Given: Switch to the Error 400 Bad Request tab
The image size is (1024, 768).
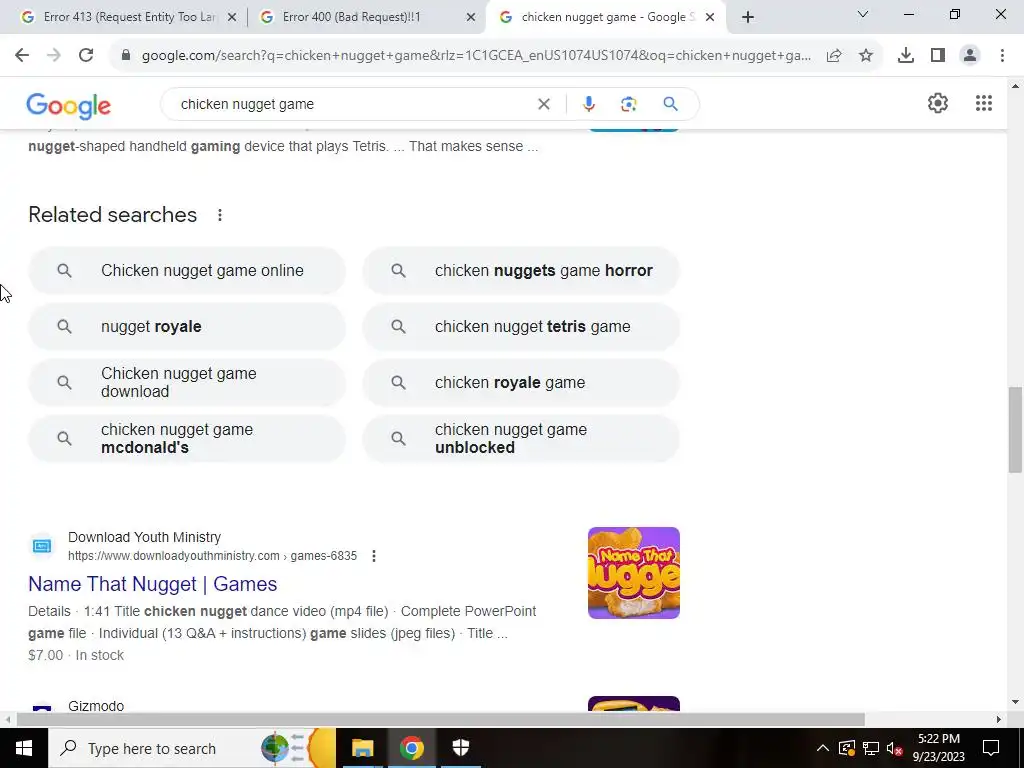Looking at the screenshot, I should [366, 17].
